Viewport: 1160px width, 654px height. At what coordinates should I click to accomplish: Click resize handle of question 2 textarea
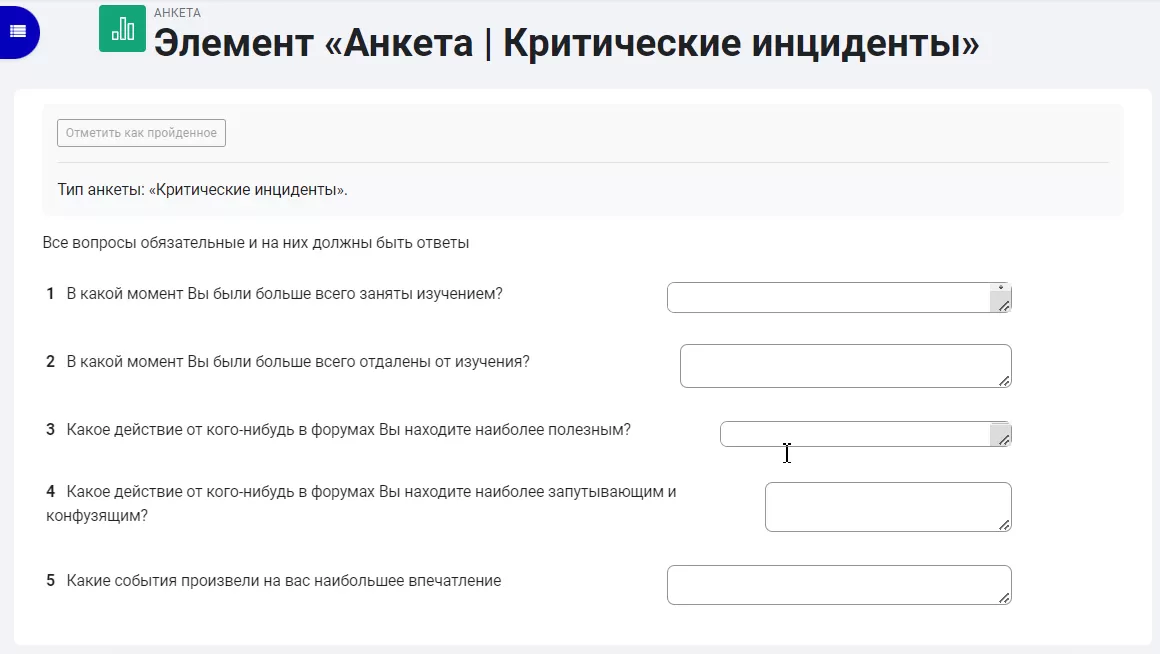tap(1004, 381)
